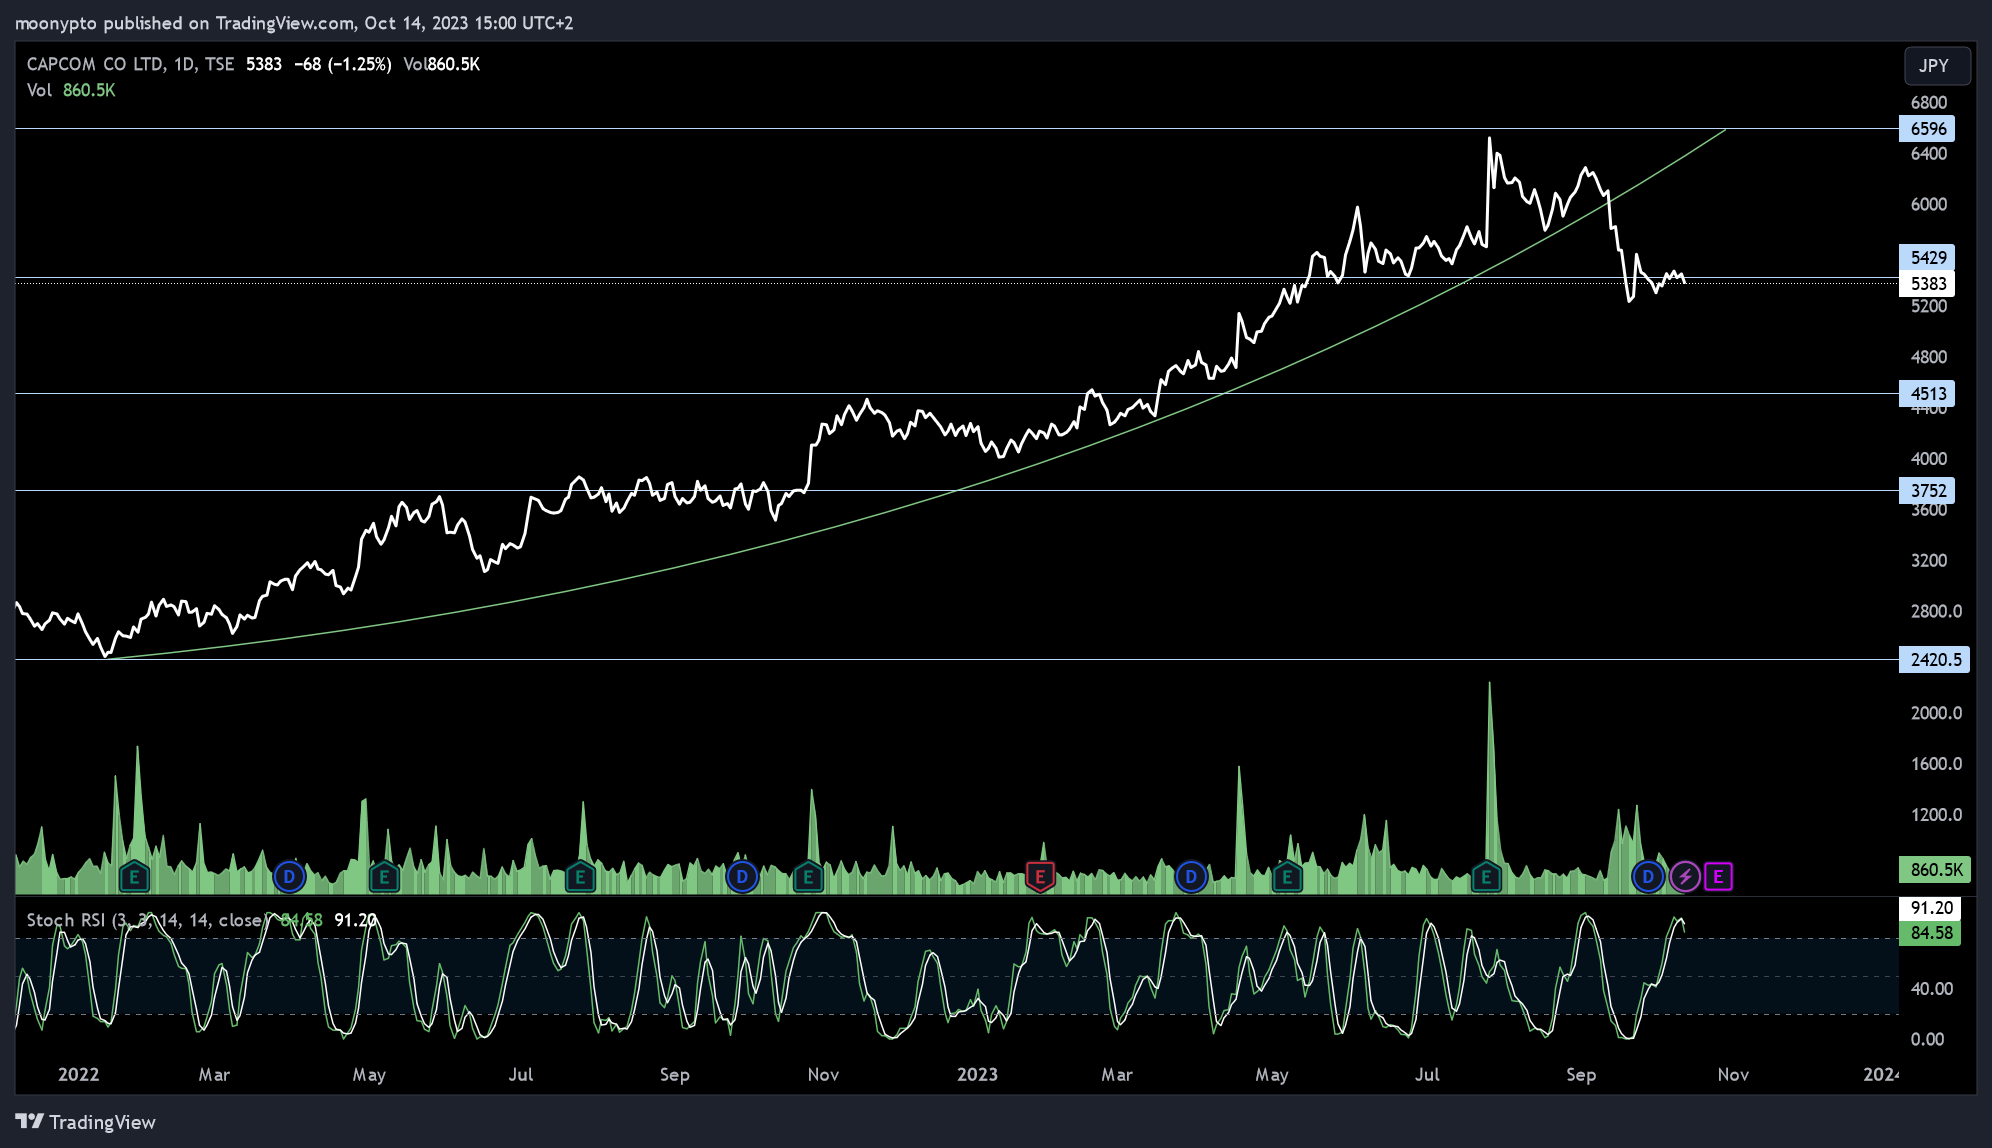Select the 4513 price level label
The image size is (1992, 1148).
pyautogui.click(x=1927, y=394)
